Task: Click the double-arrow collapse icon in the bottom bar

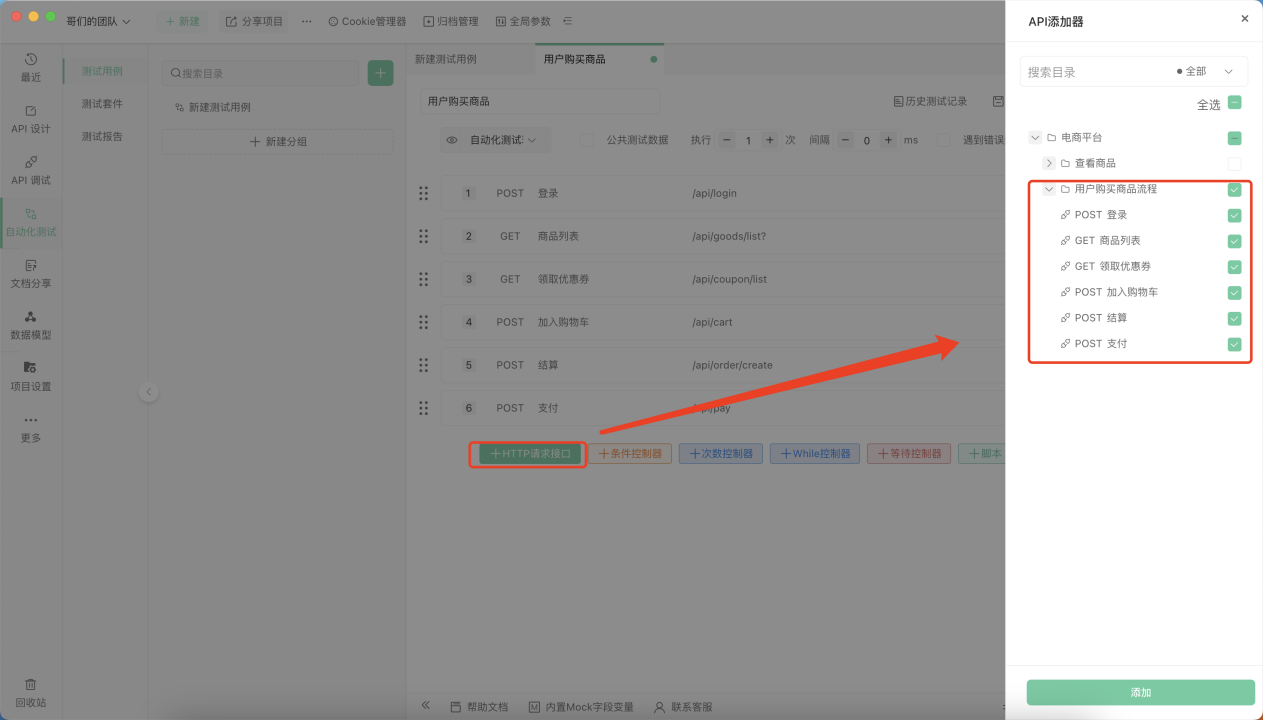Action: click(426, 705)
